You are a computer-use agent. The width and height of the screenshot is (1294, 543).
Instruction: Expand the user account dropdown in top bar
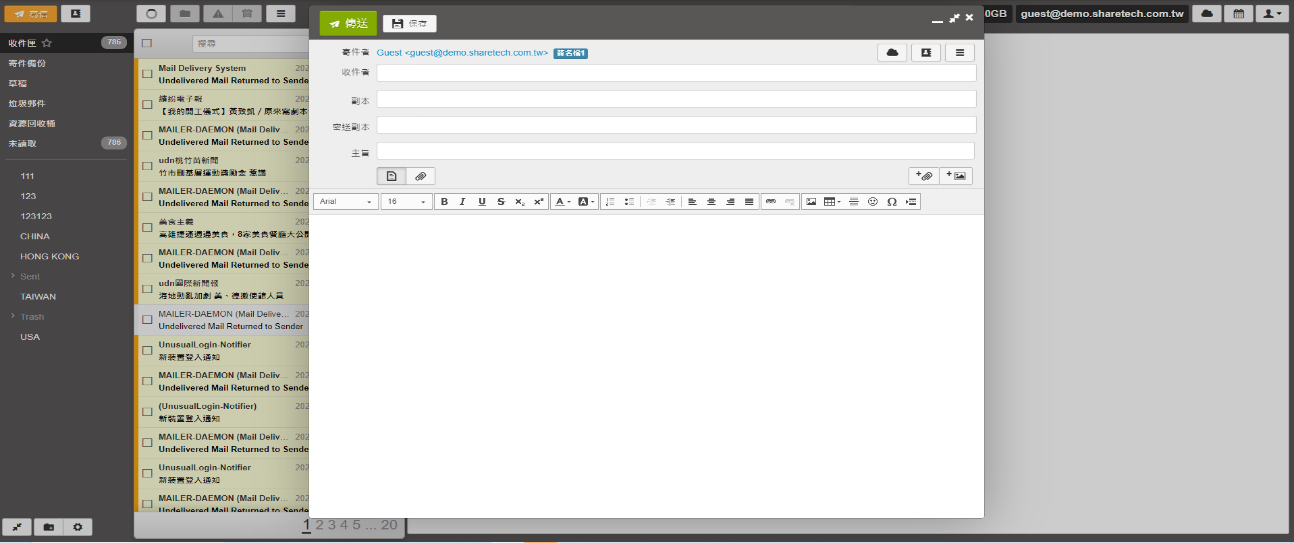click(x=1270, y=14)
